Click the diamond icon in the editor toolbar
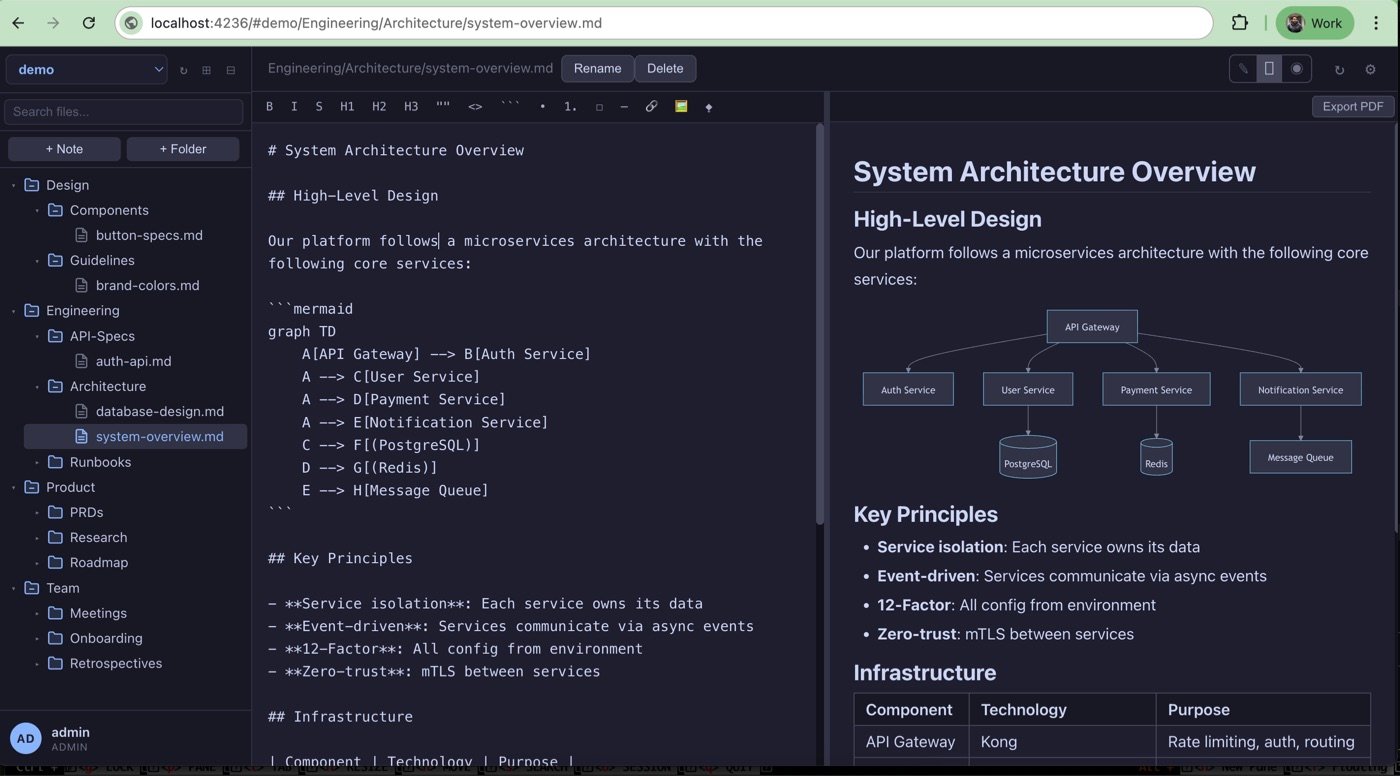 pos(709,106)
